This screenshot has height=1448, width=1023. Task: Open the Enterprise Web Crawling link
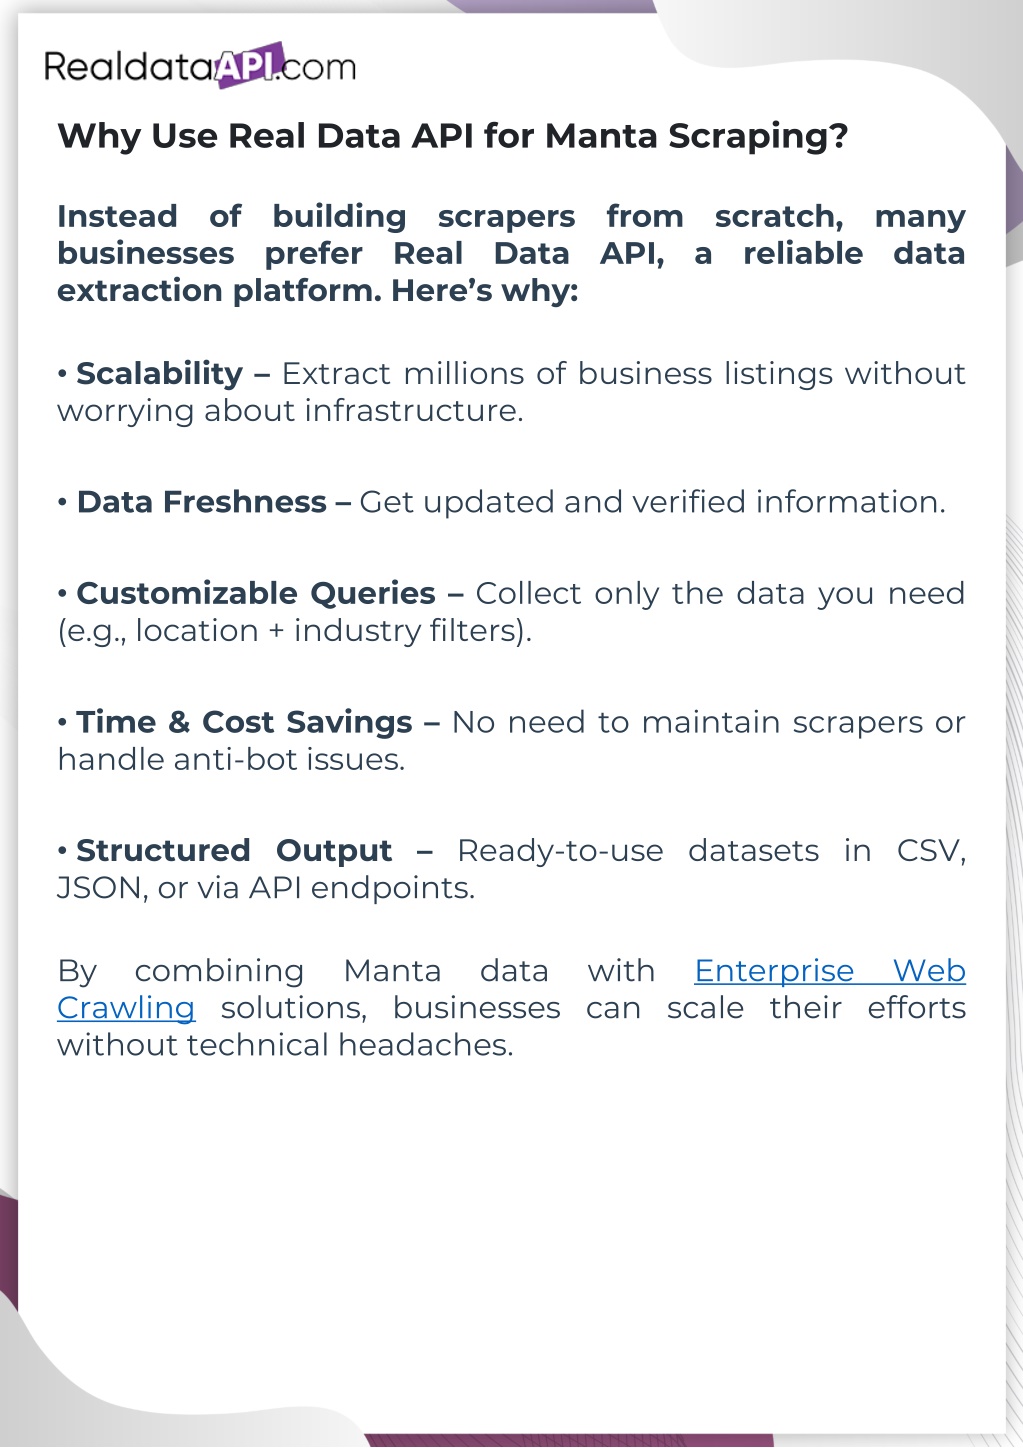coord(829,971)
